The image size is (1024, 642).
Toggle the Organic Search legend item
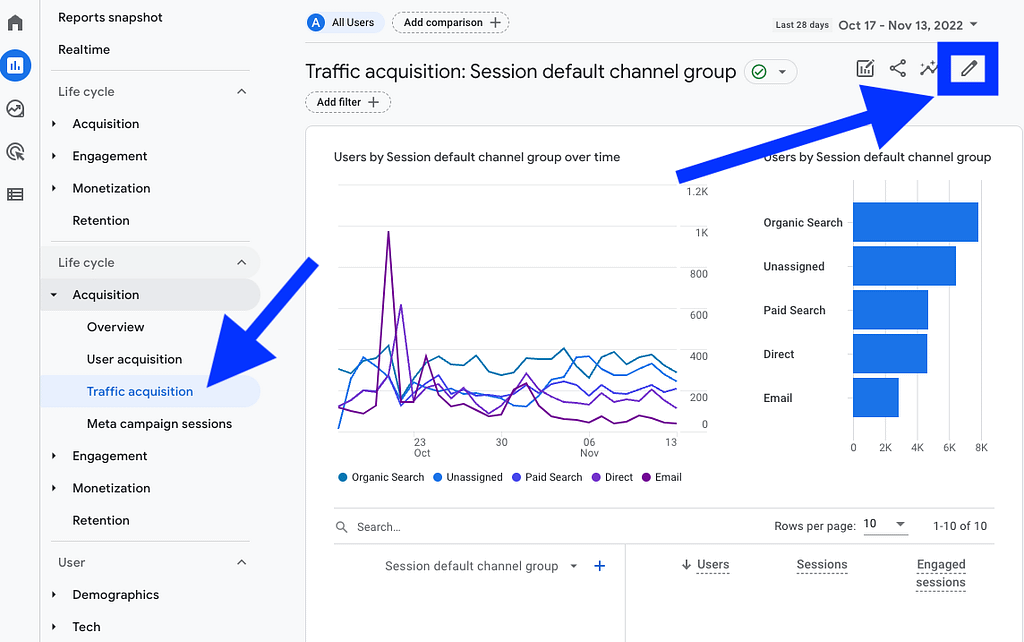(x=381, y=477)
